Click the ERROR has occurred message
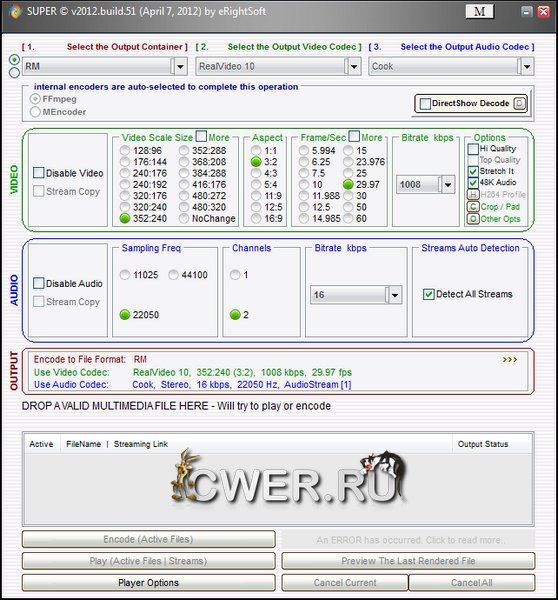This screenshot has width=558, height=600. (x=408, y=540)
